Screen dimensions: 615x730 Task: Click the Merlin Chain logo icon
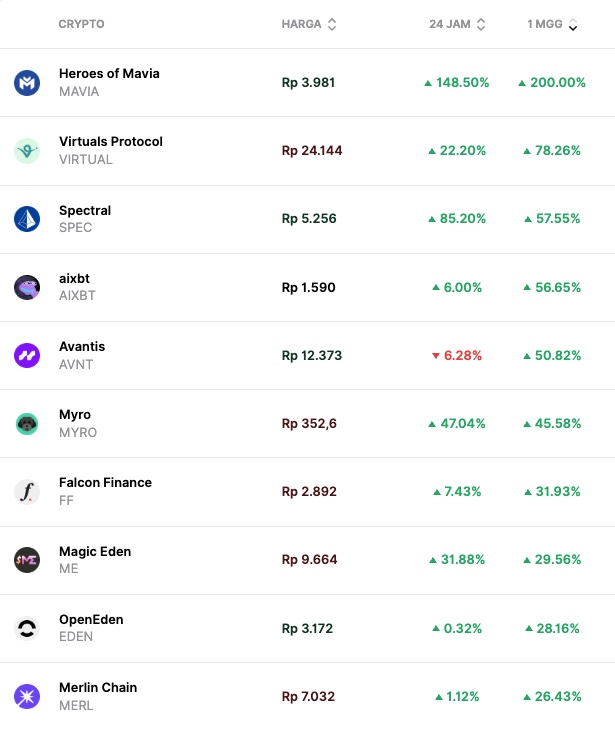27,696
